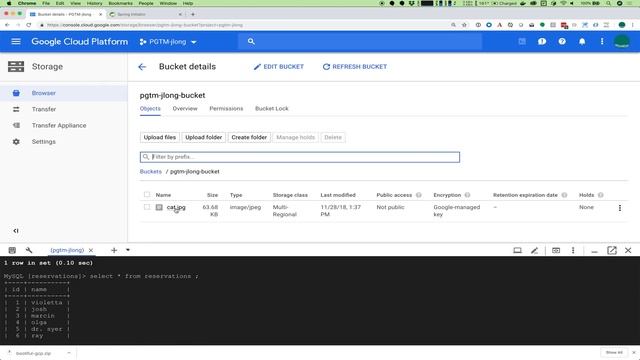Image resolution: width=640 pixels, height=360 pixels.
Task: Collapse the sidebar with the chevron icon
Action: point(16,231)
